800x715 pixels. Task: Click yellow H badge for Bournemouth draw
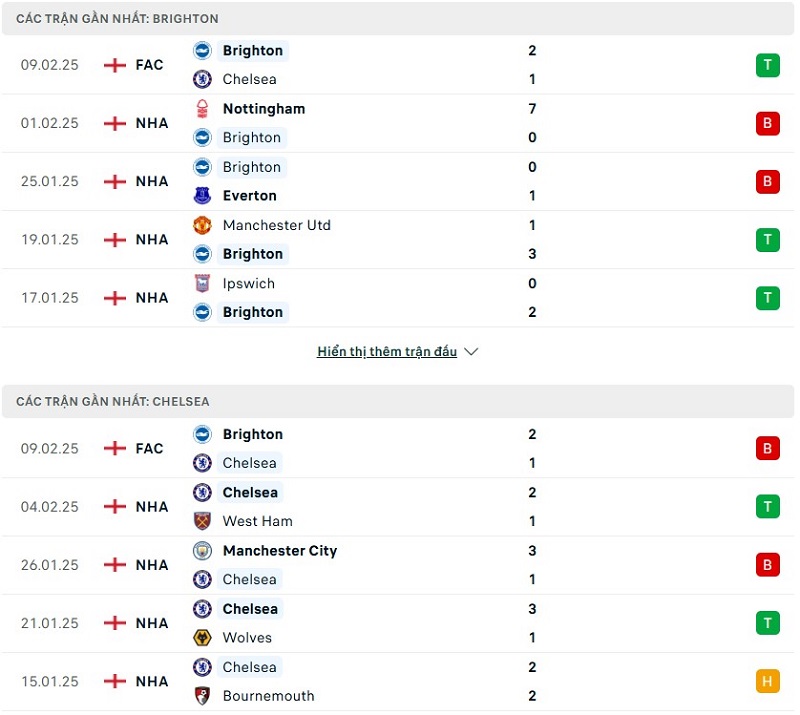tap(767, 681)
